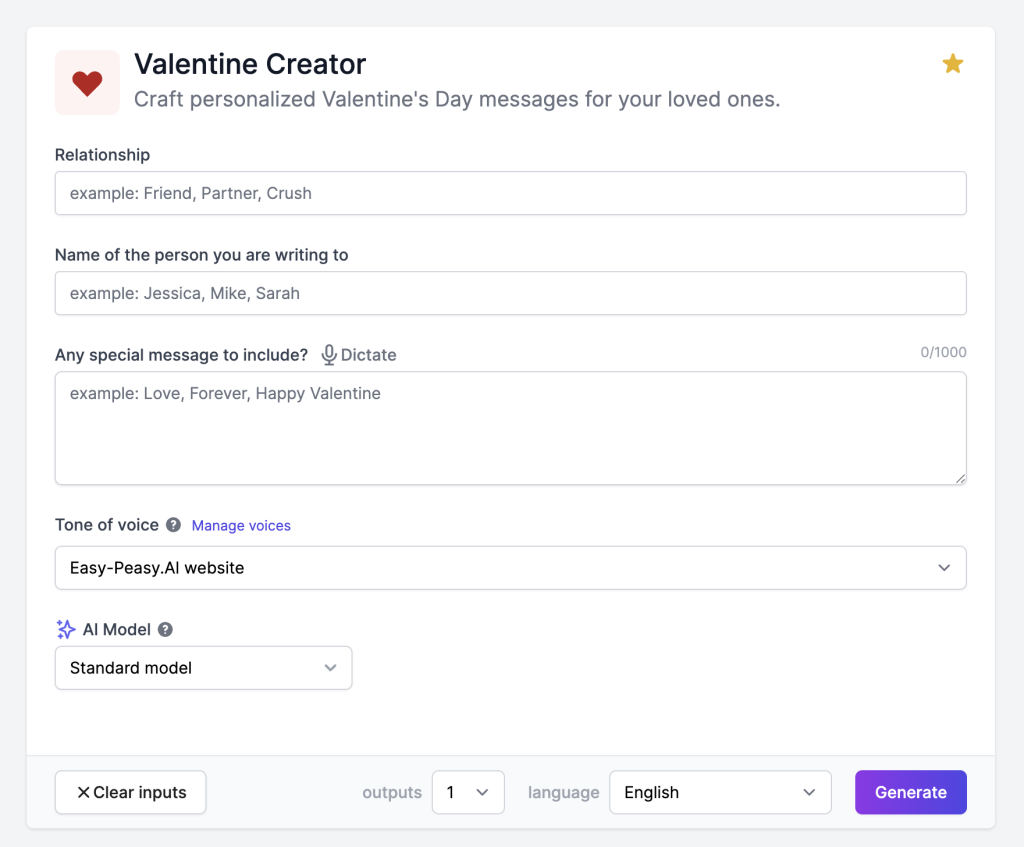
Task: Open the outputs count dropdown
Action: click(467, 792)
